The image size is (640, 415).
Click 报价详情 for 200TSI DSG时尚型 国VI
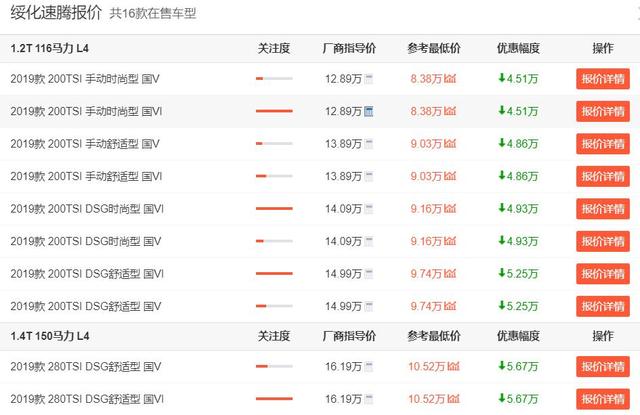click(x=603, y=209)
